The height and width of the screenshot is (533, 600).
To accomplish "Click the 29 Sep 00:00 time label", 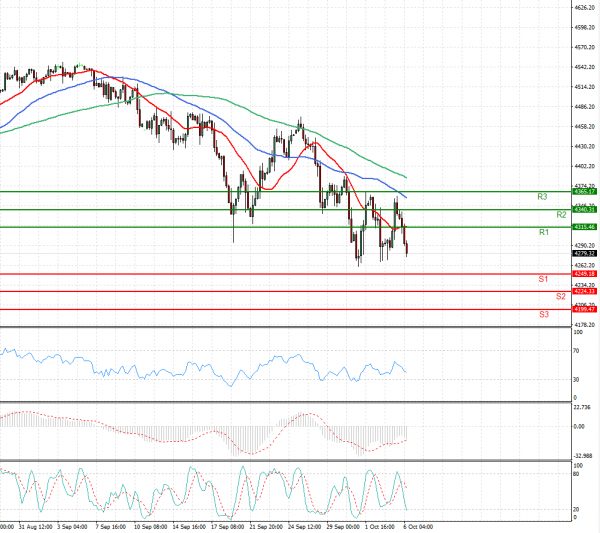I will click(x=343, y=527).
